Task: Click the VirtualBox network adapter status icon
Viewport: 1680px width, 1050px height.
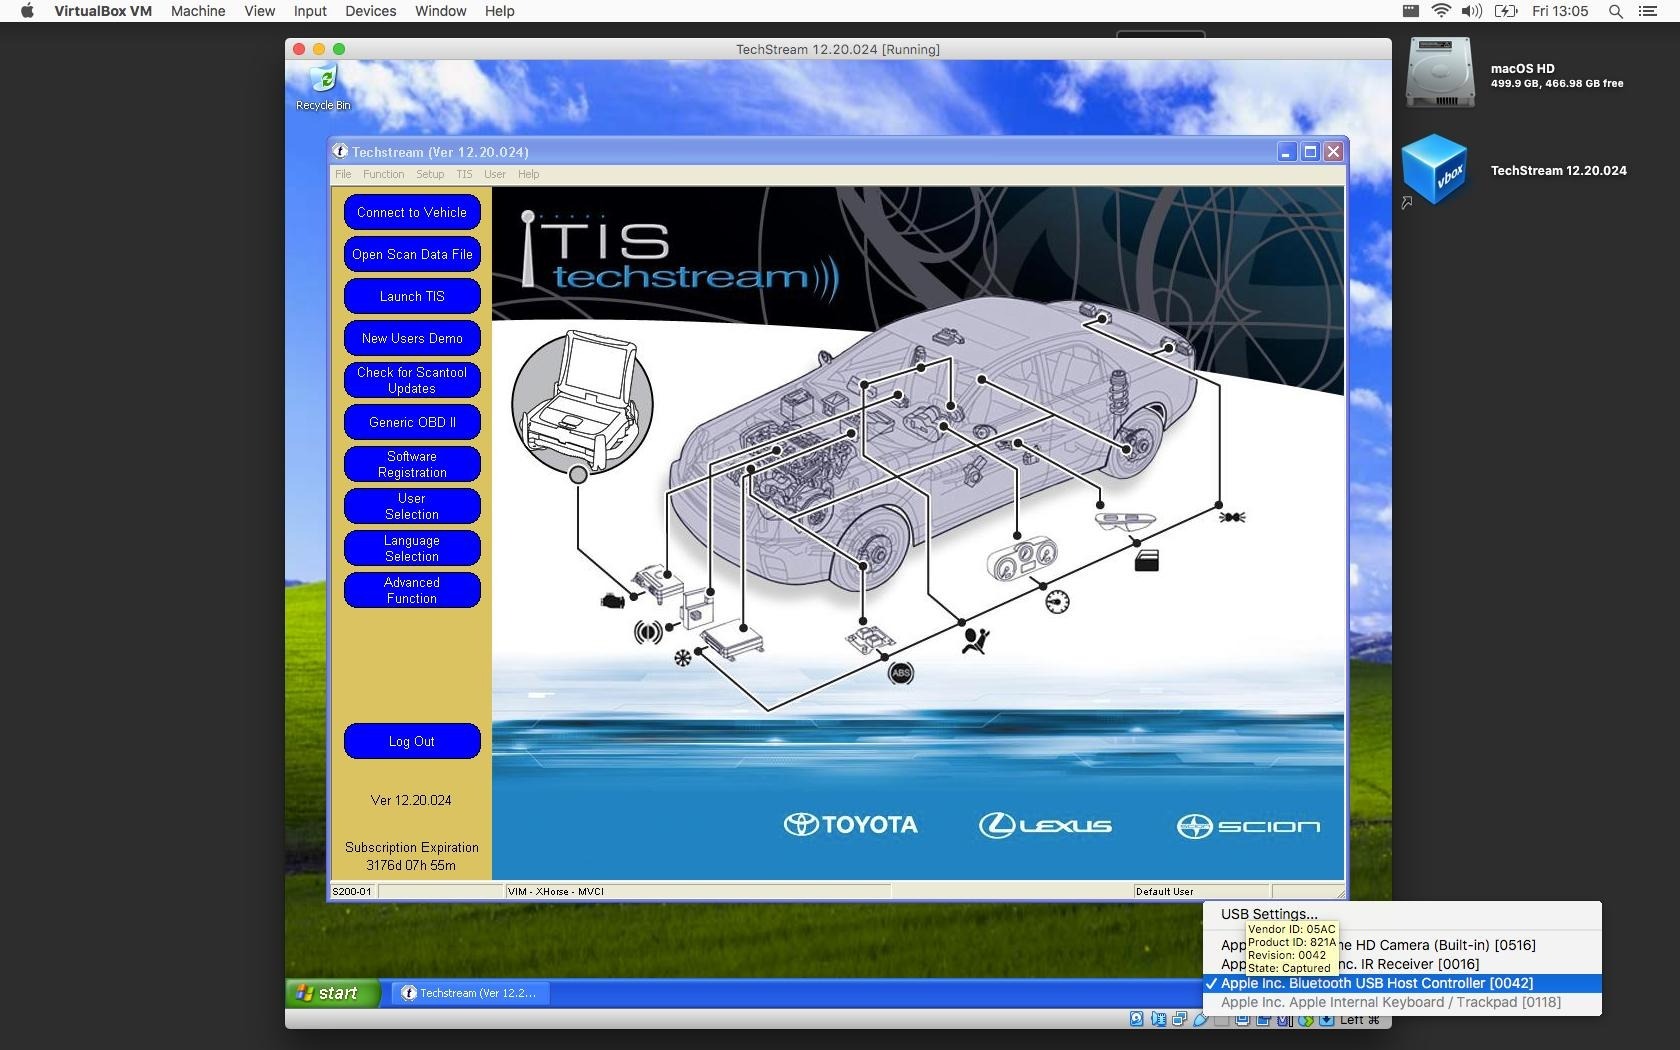Action: click(1179, 1019)
